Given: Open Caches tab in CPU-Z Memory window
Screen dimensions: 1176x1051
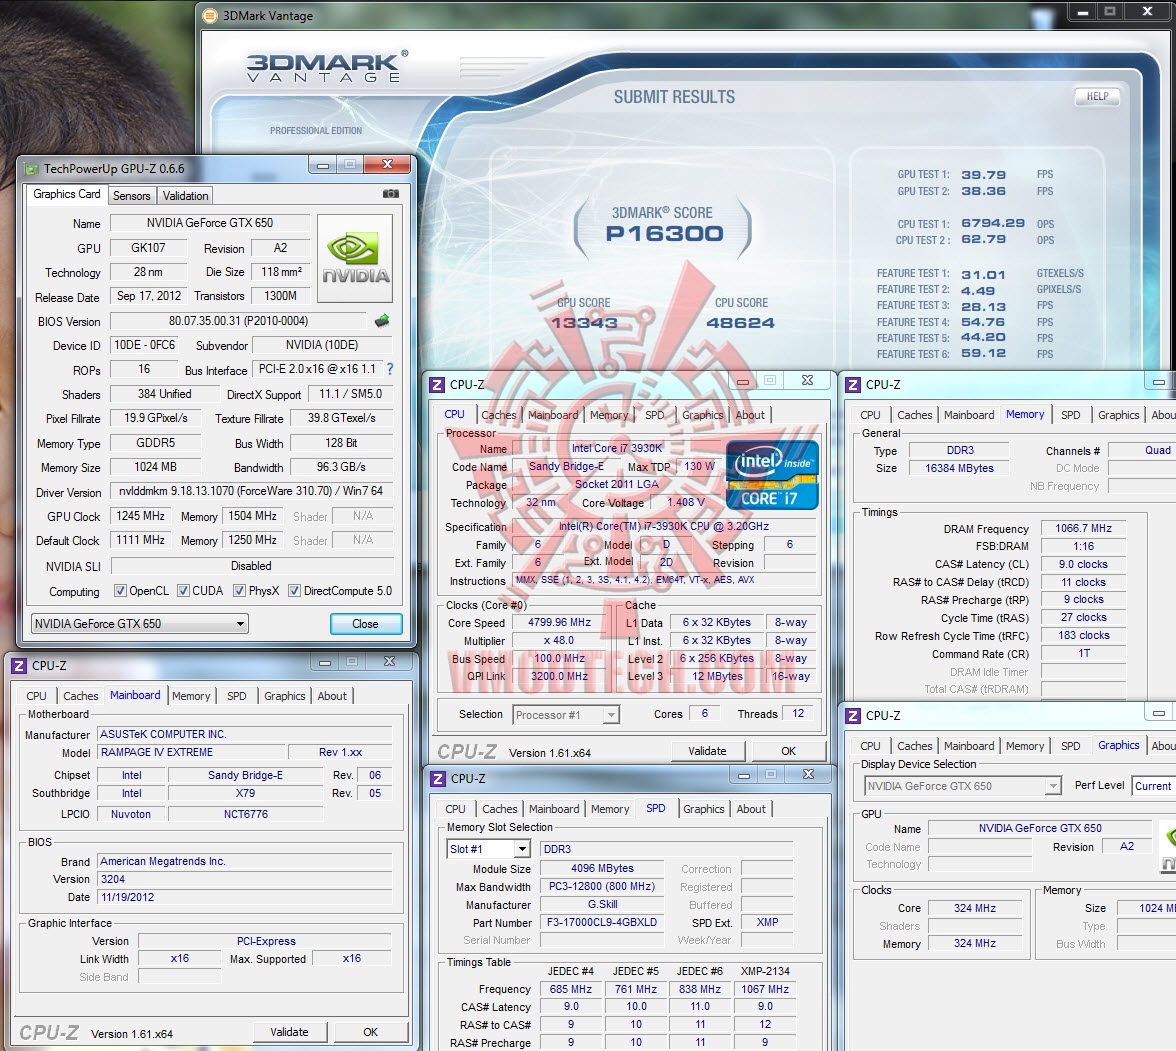Looking at the screenshot, I should pyautogui.click(x=914, y=415).
